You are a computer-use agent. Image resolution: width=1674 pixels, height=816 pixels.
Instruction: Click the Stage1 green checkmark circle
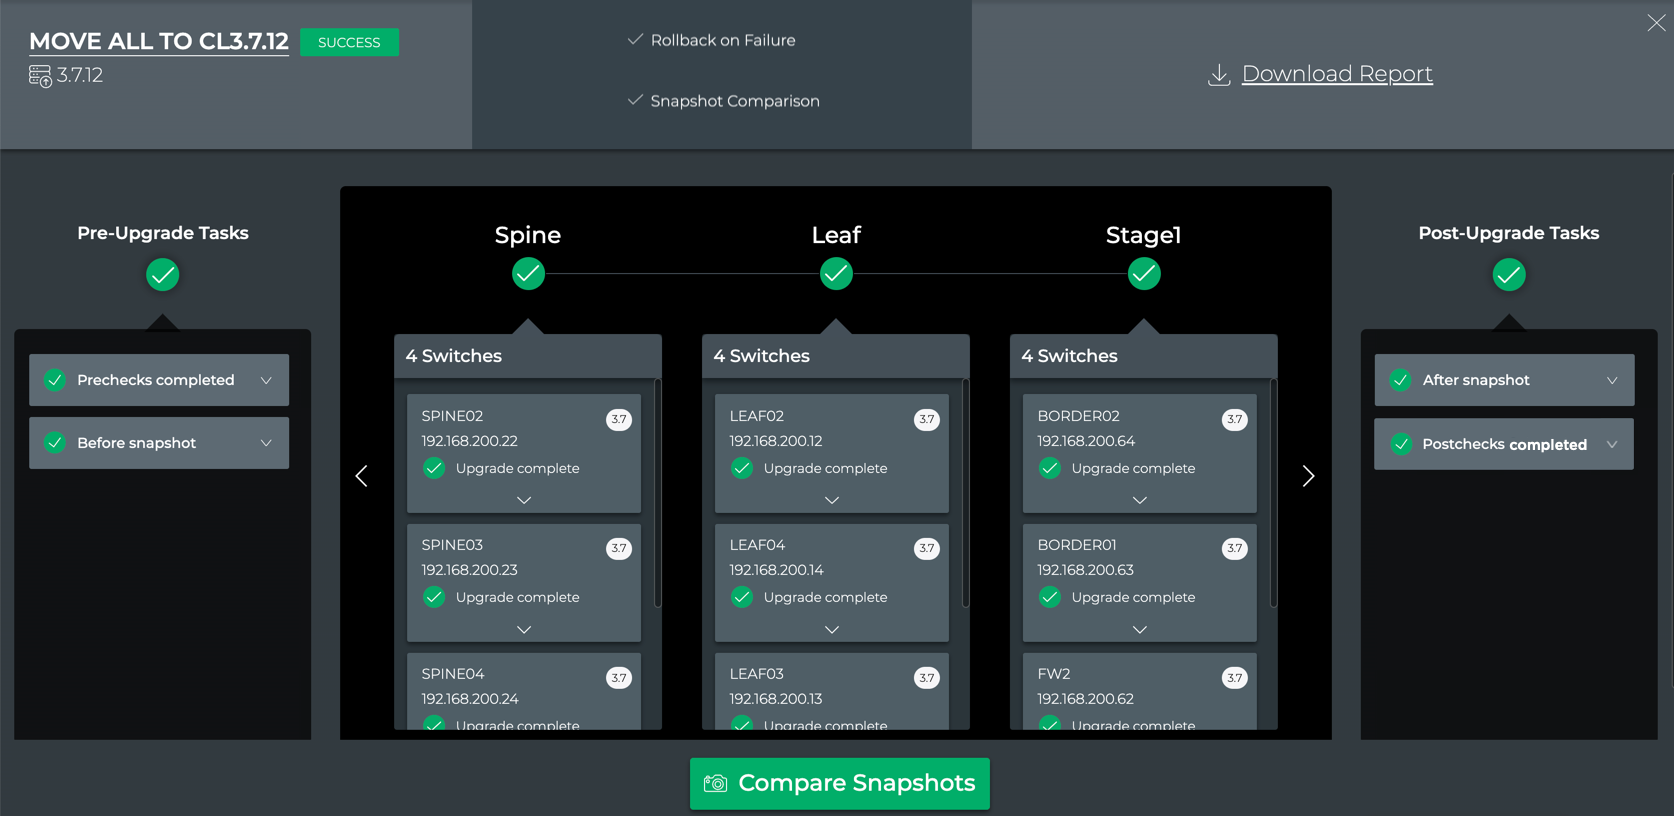pyautogui.click(x=1144, y=273)
